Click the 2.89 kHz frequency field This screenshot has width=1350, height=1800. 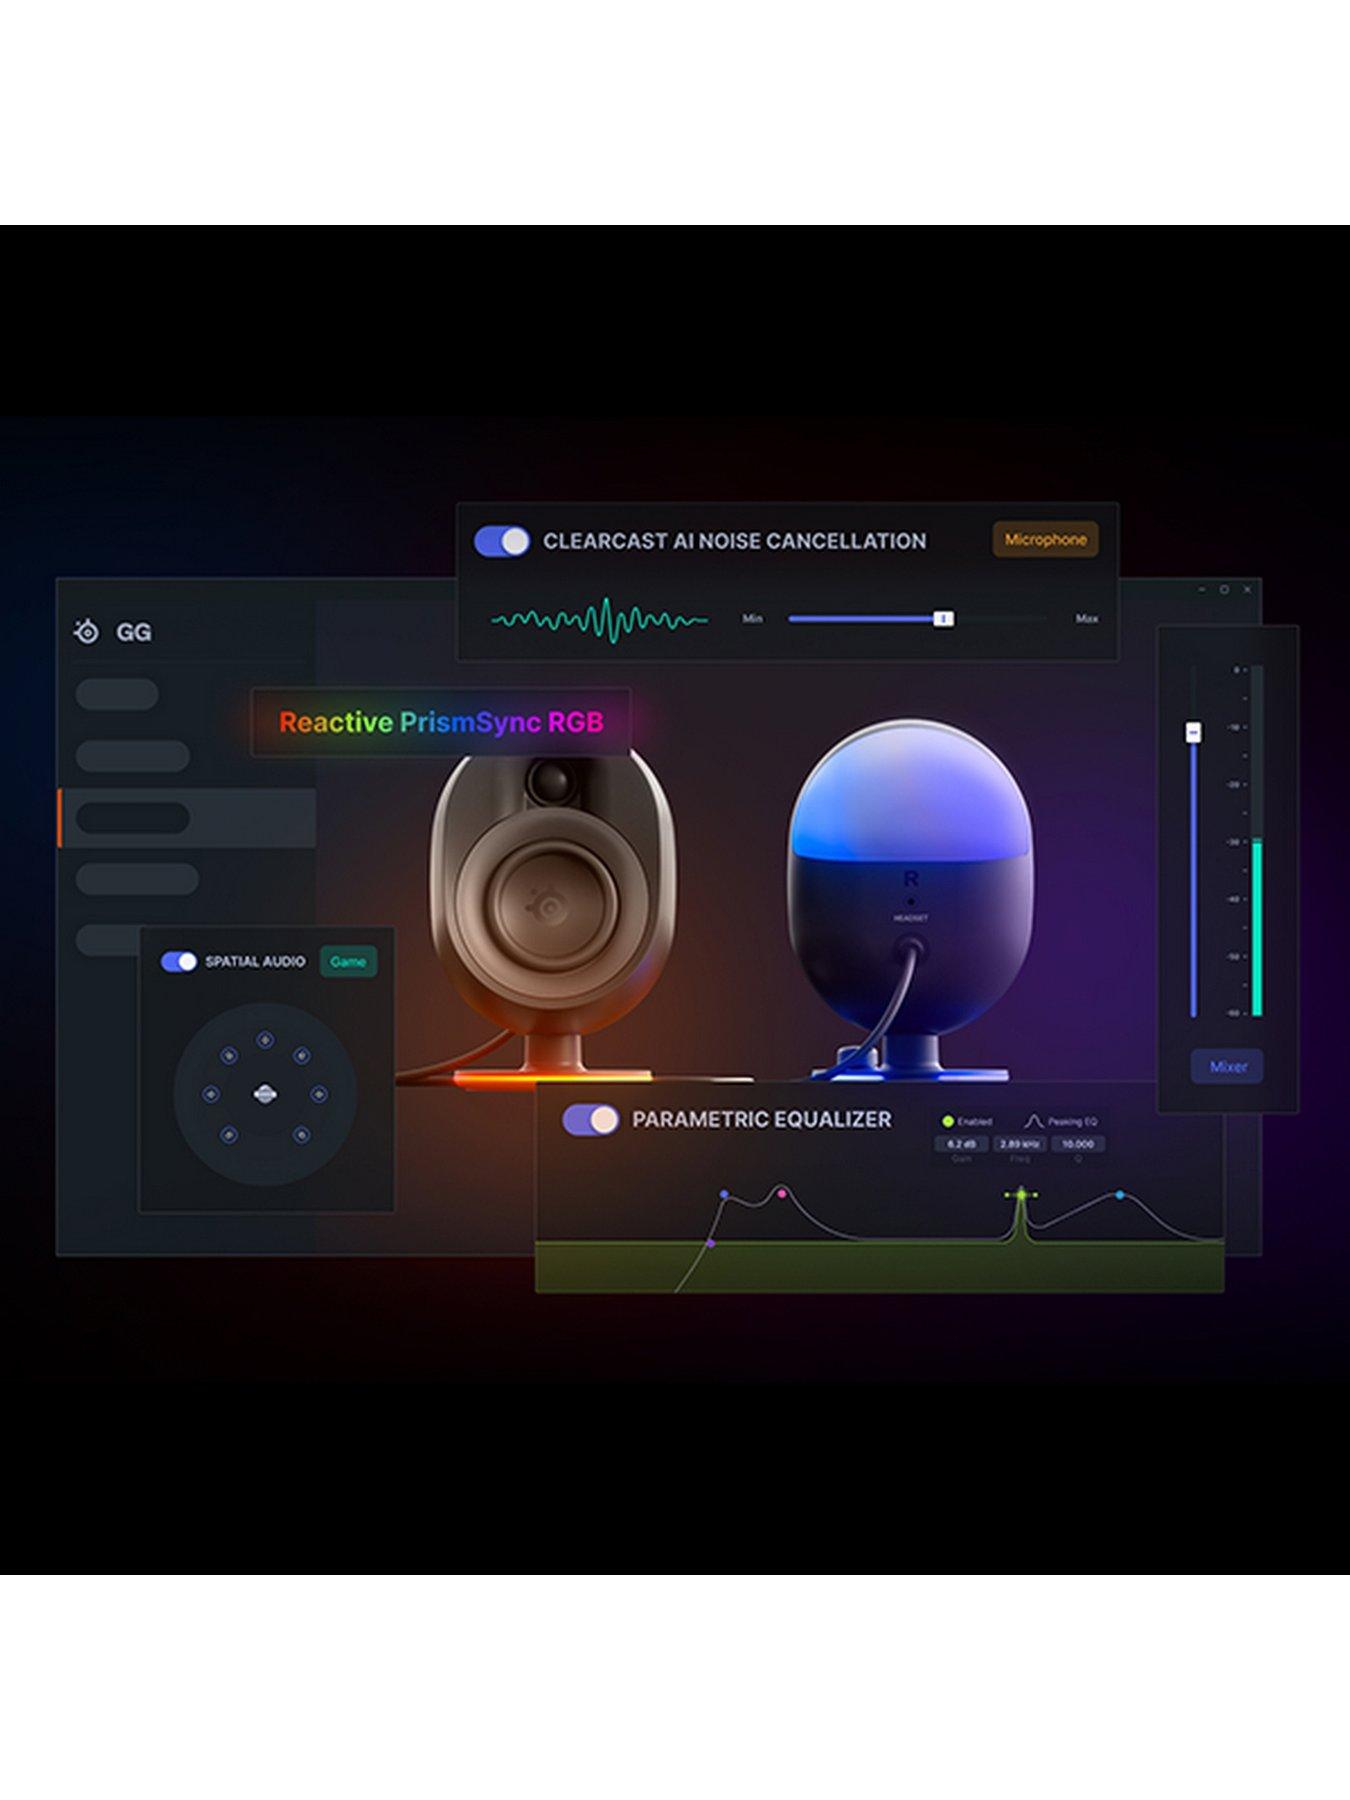[1019, 1143]
